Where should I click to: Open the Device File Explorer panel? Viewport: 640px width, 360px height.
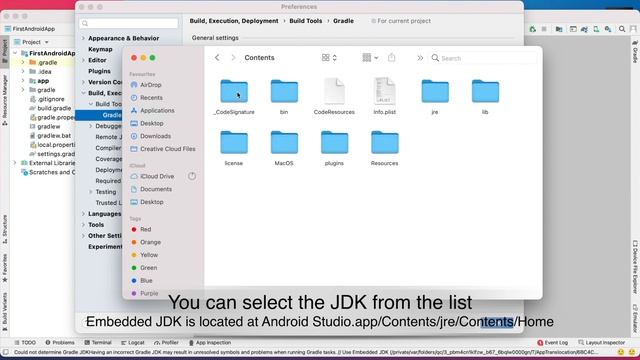(x=635, y=267)
